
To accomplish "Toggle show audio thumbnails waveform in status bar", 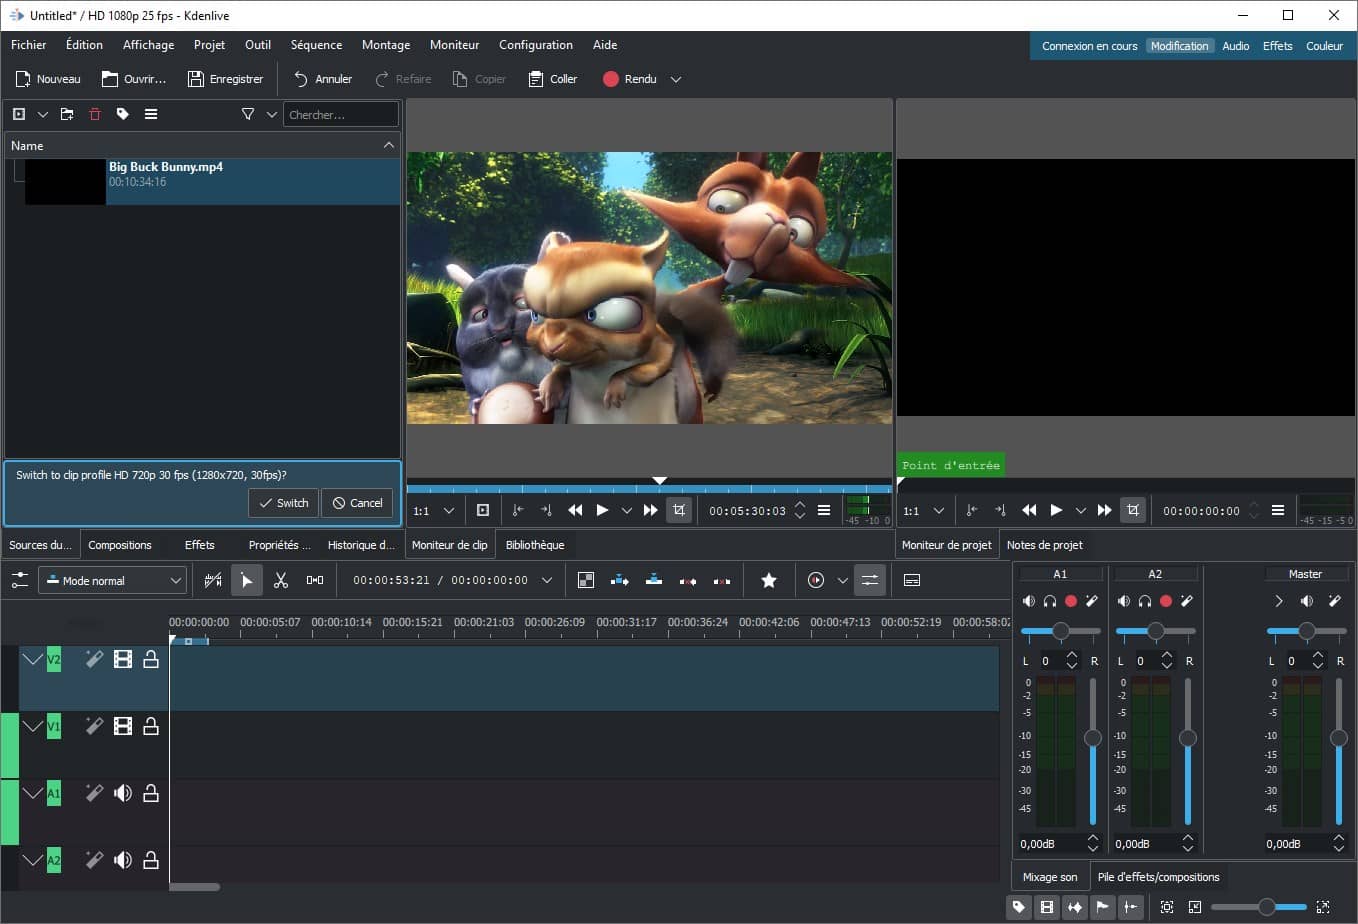I will pos(1075,907).
